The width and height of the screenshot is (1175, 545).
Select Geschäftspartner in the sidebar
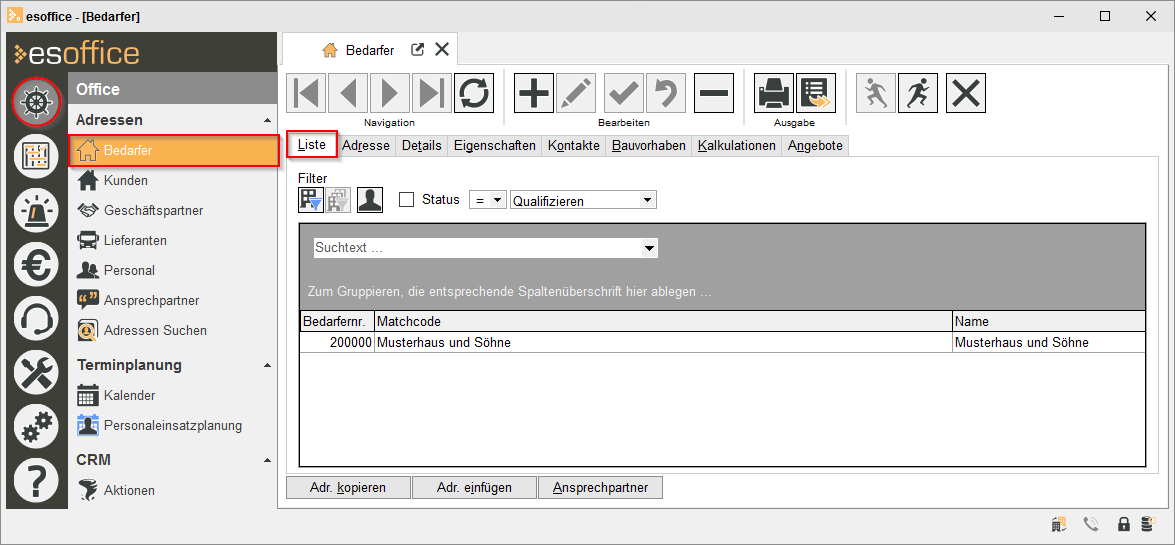coord(173,211)
